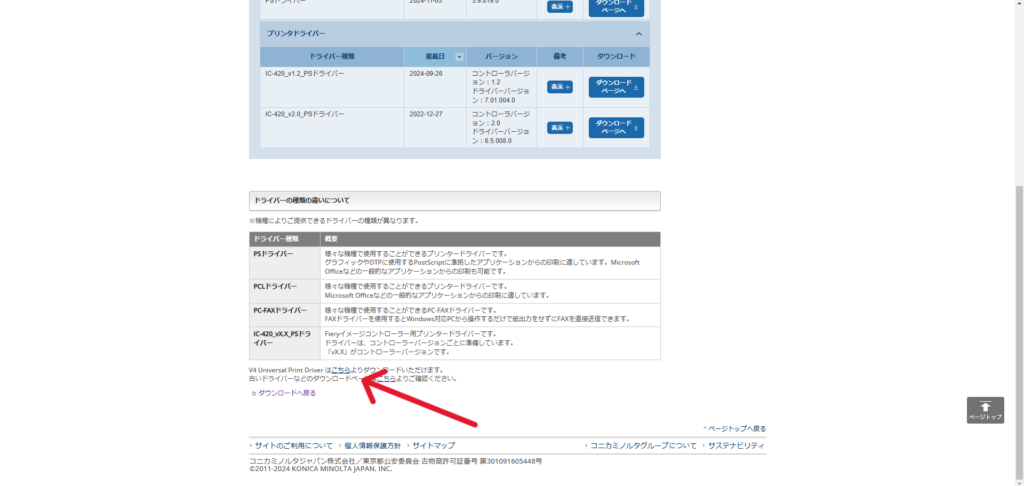Click こちら link for old drivers download page
This screenshot has width=1024, height=486.
[x=386, y=379]
